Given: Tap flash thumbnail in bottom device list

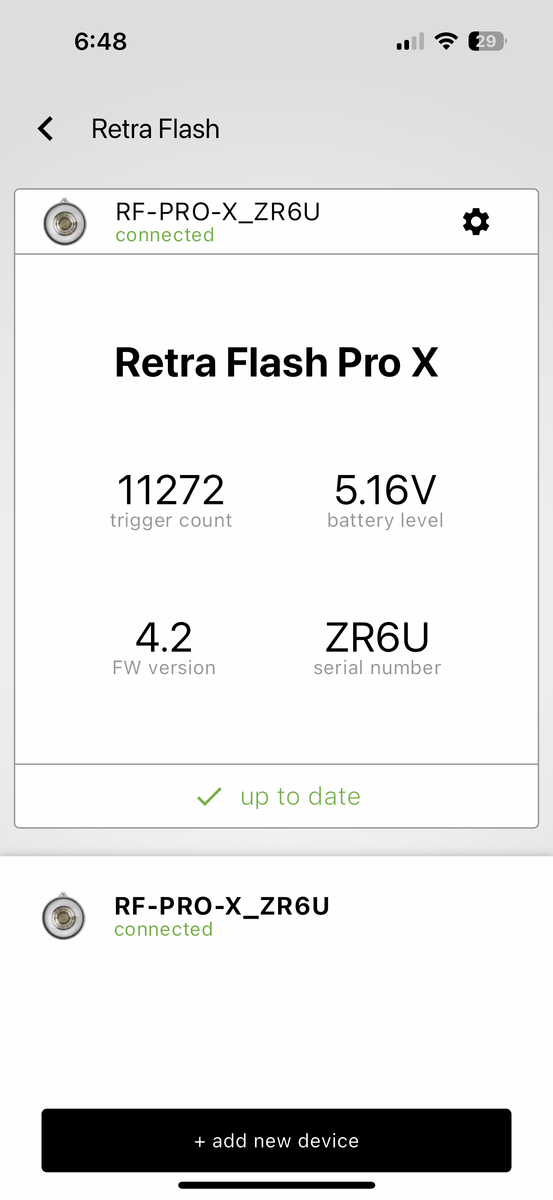Looking at the screenshot, I should click(63, 917).
